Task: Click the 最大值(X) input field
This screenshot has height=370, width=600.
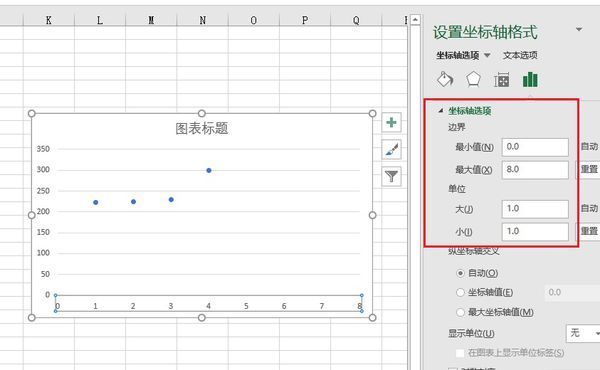Action: (x=535, y=170)
